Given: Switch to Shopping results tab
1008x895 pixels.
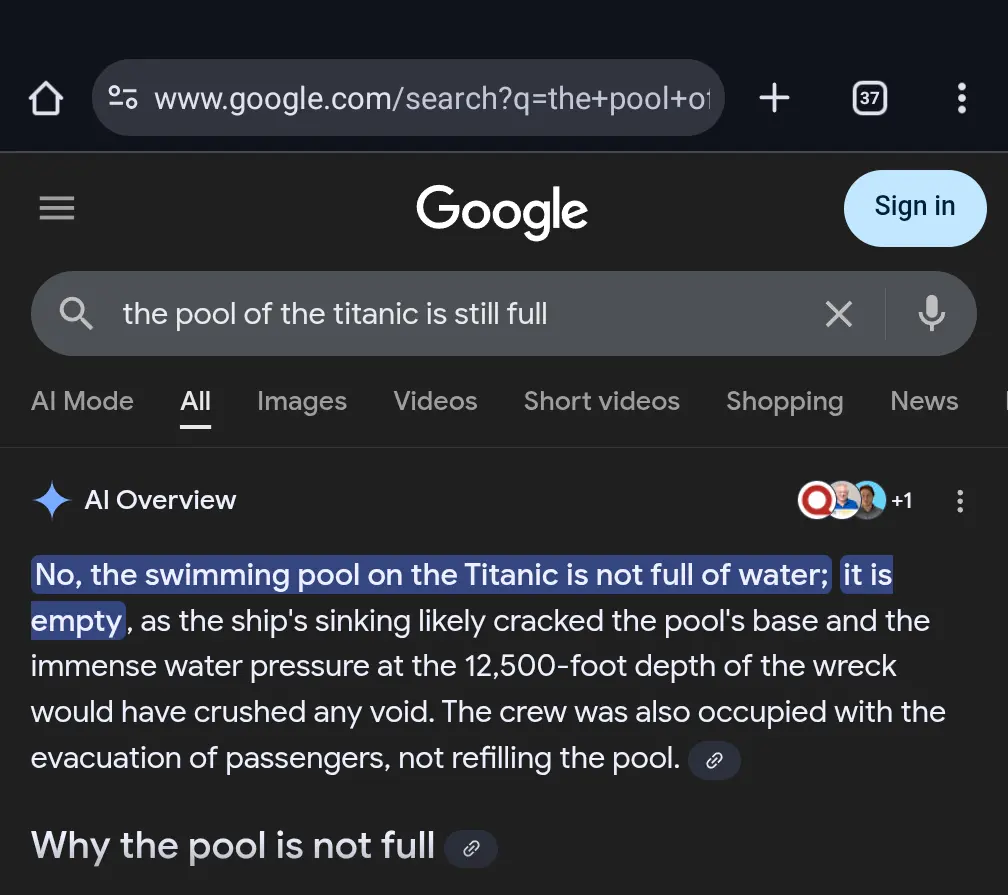Looking at the screenshot, I should coord(784,401).
